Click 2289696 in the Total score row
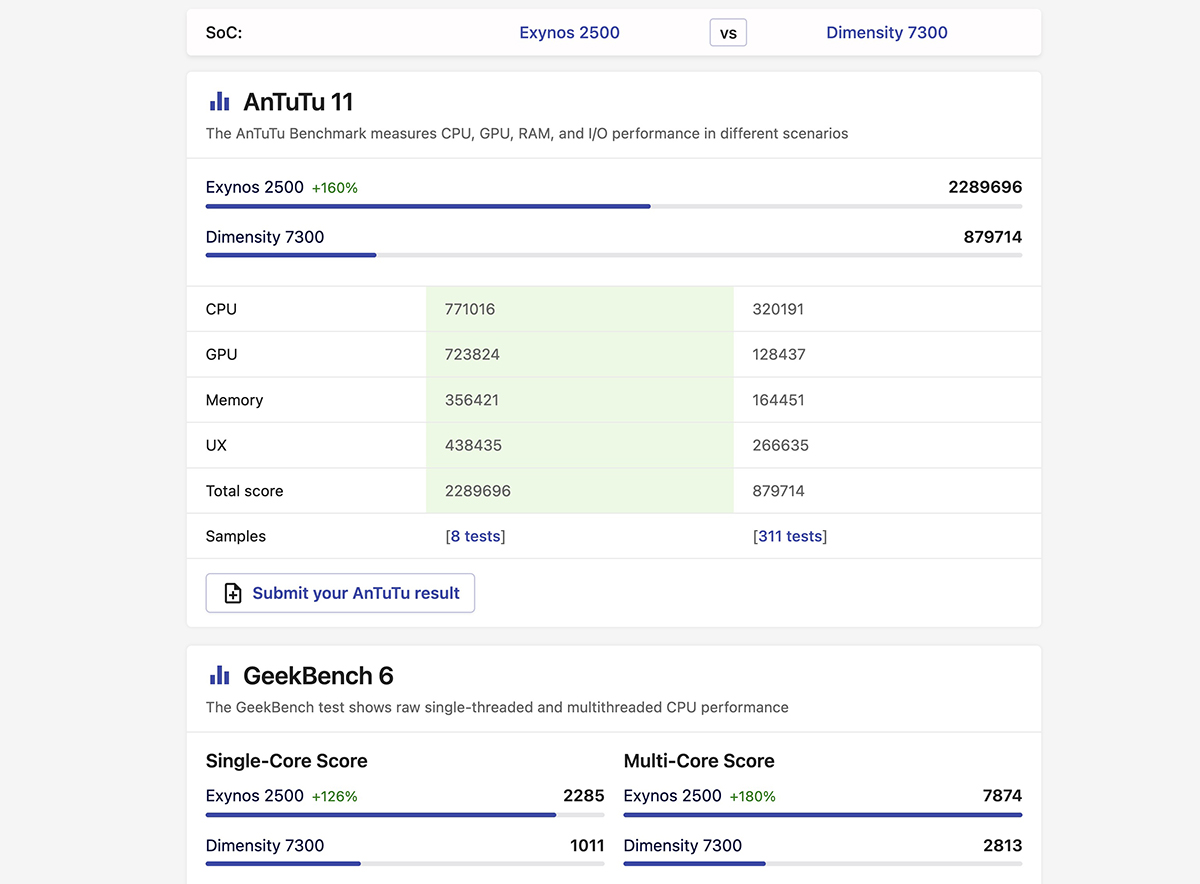Viewport: 1200px width, 884px height. click(x=478, y=491)
